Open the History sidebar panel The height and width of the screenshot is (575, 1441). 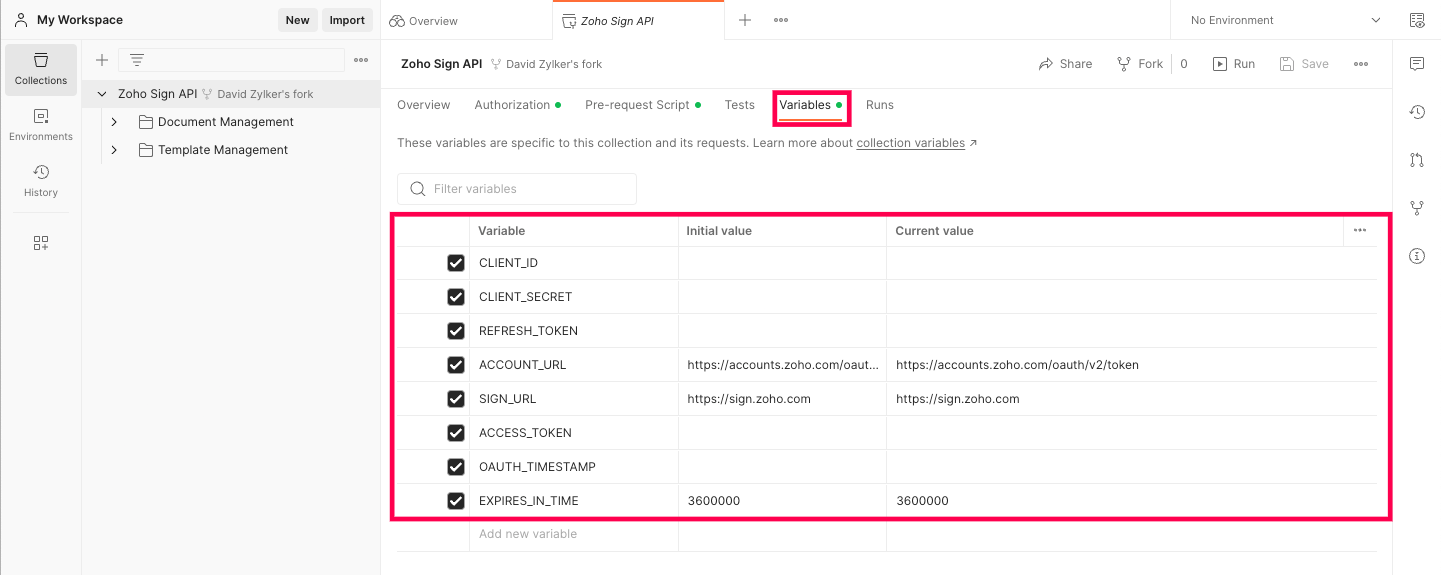[40, 181]
